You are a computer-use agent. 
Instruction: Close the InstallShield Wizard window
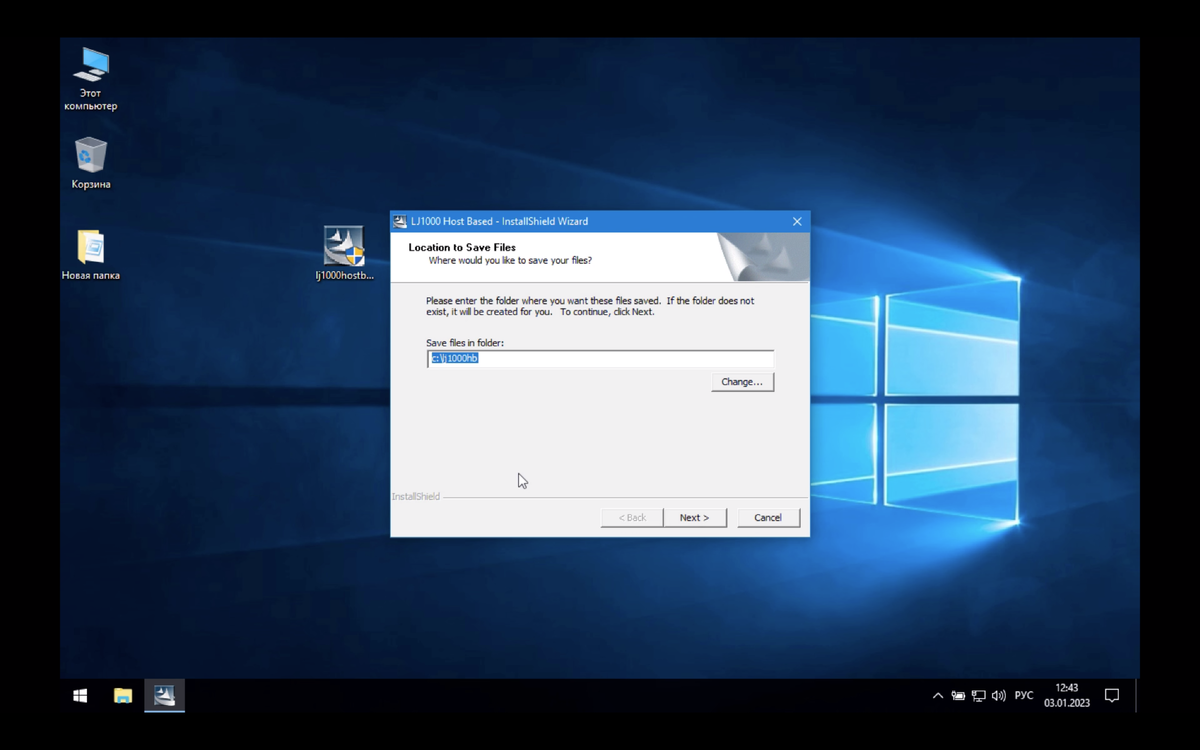tap(797, 221)
